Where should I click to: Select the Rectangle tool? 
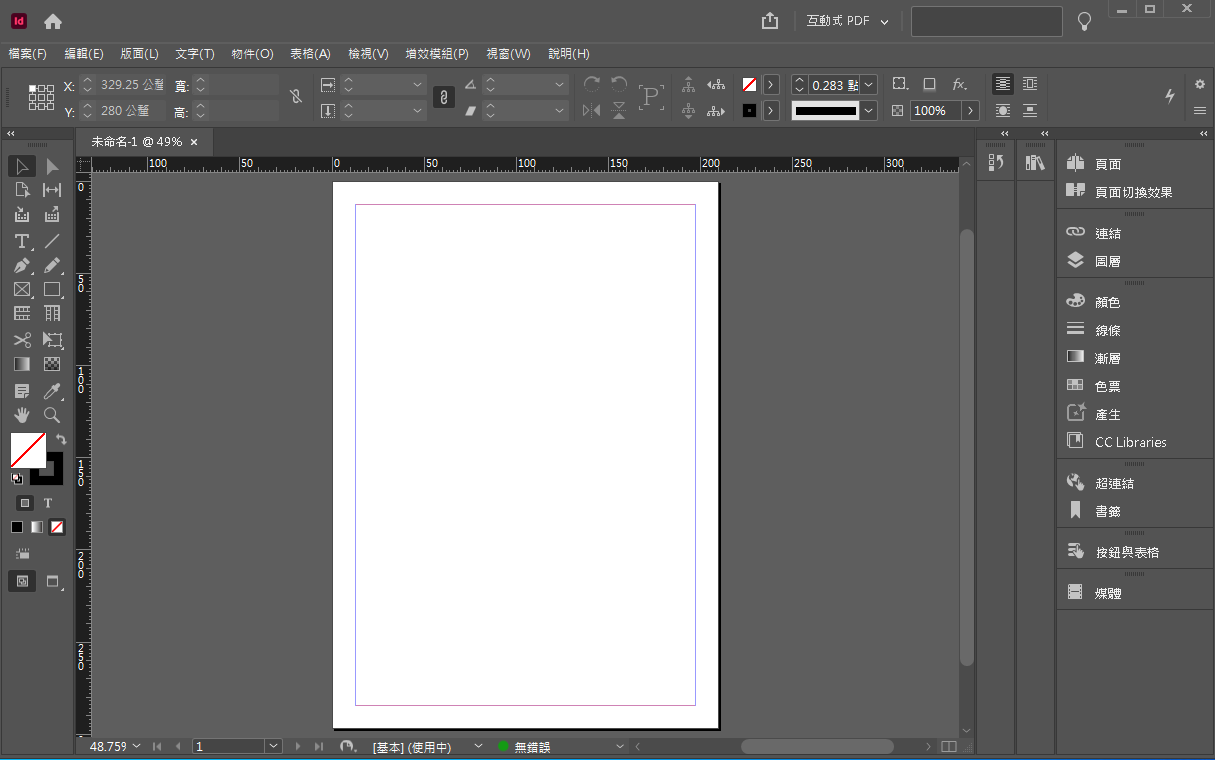52,290
